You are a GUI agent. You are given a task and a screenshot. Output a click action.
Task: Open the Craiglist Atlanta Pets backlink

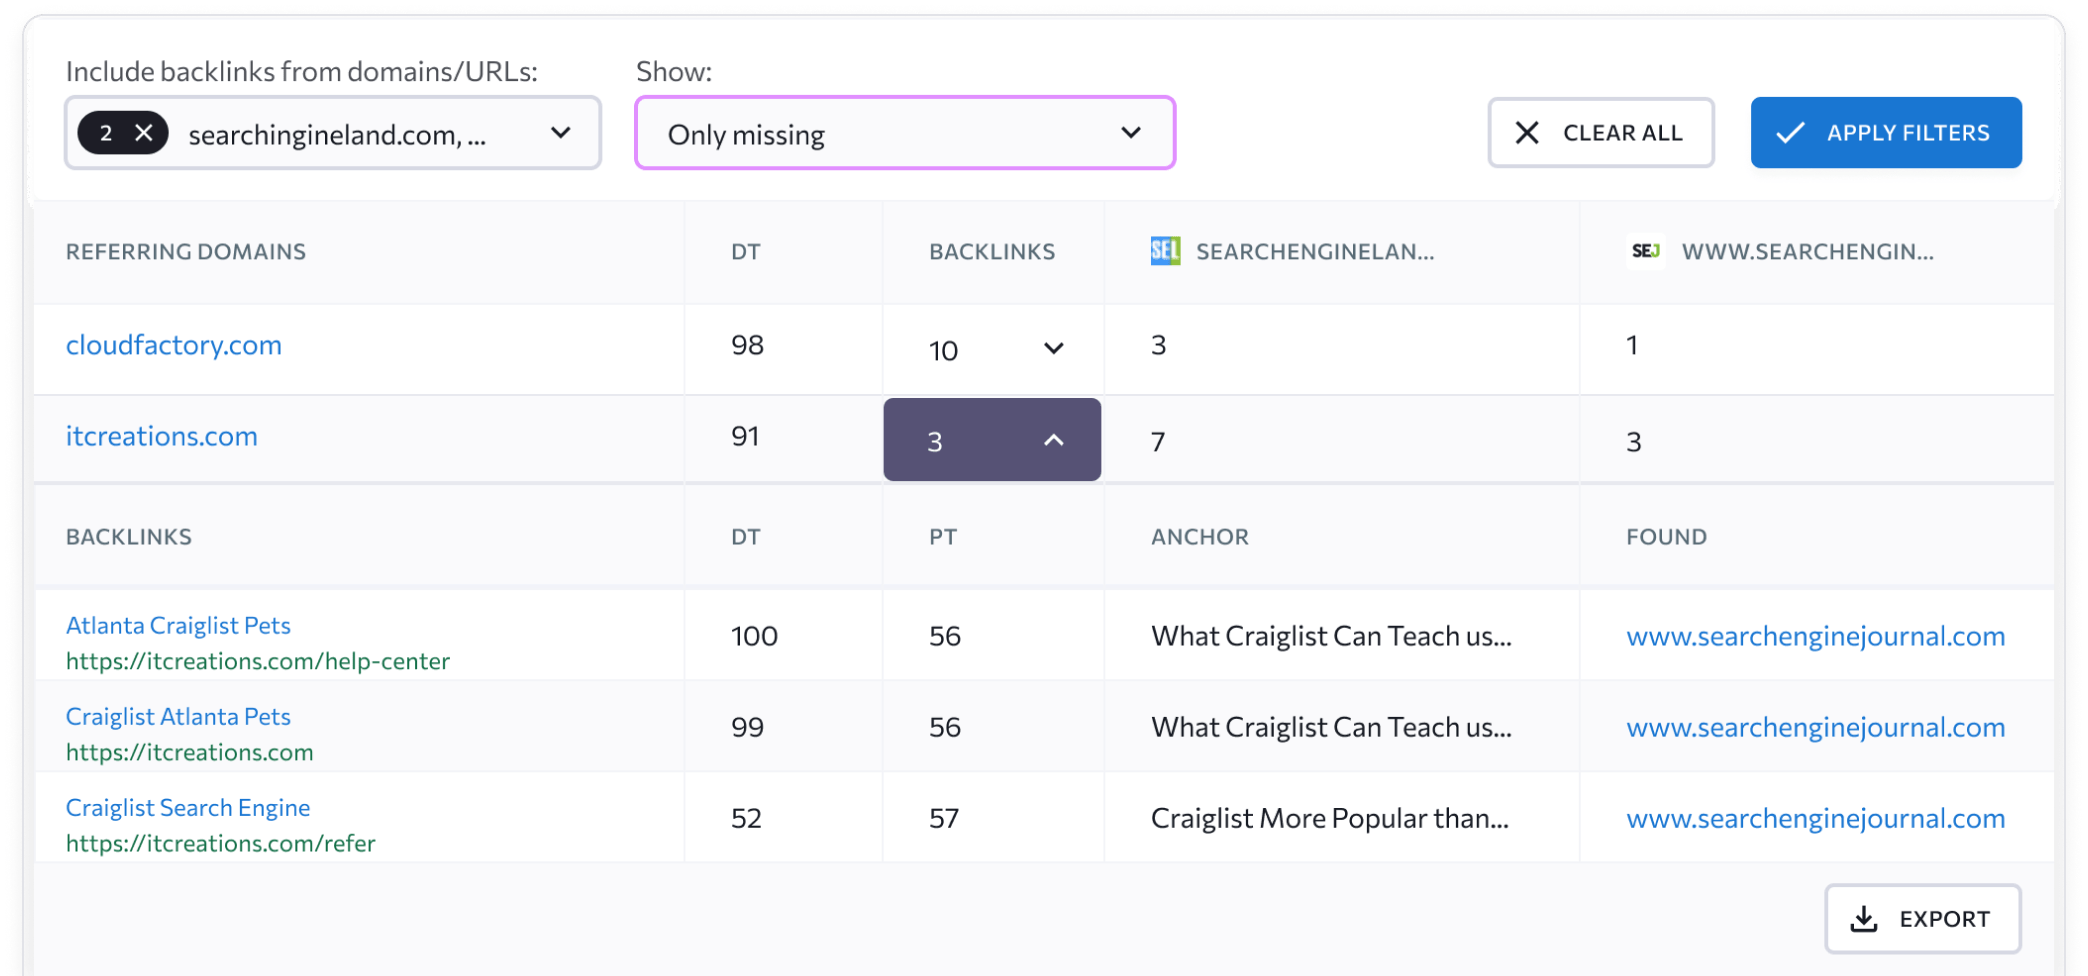click(178, 716)
